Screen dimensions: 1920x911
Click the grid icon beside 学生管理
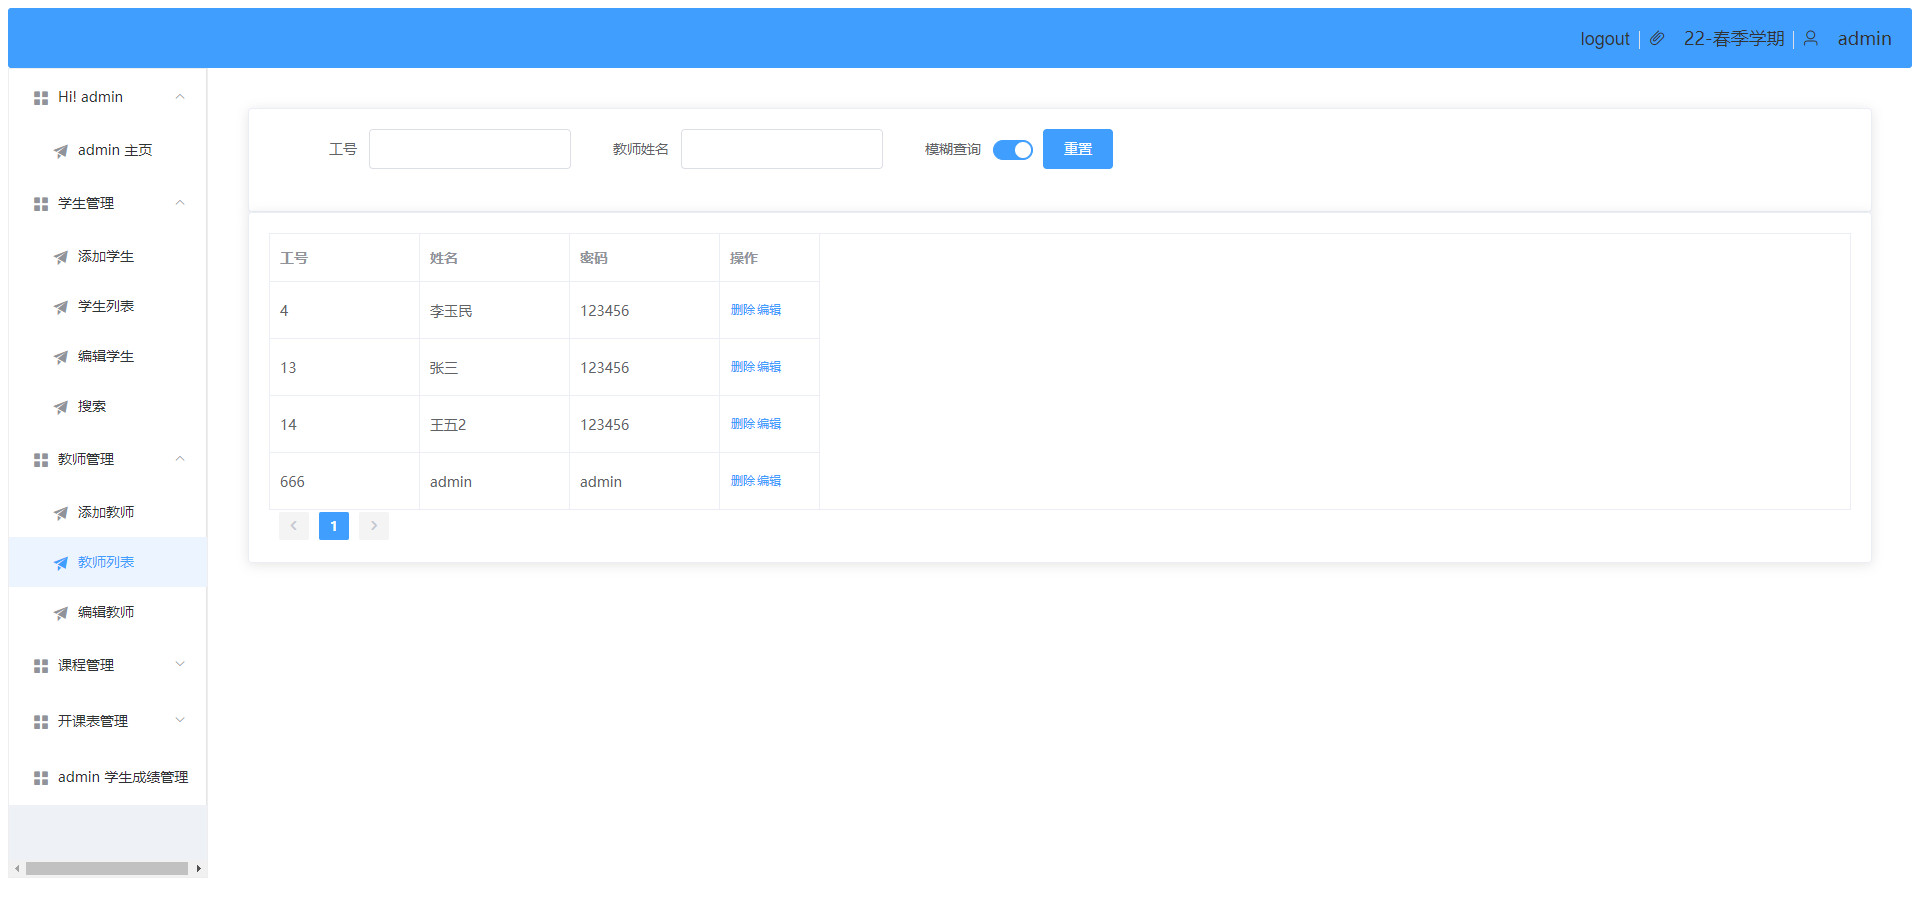click(41, 204)
